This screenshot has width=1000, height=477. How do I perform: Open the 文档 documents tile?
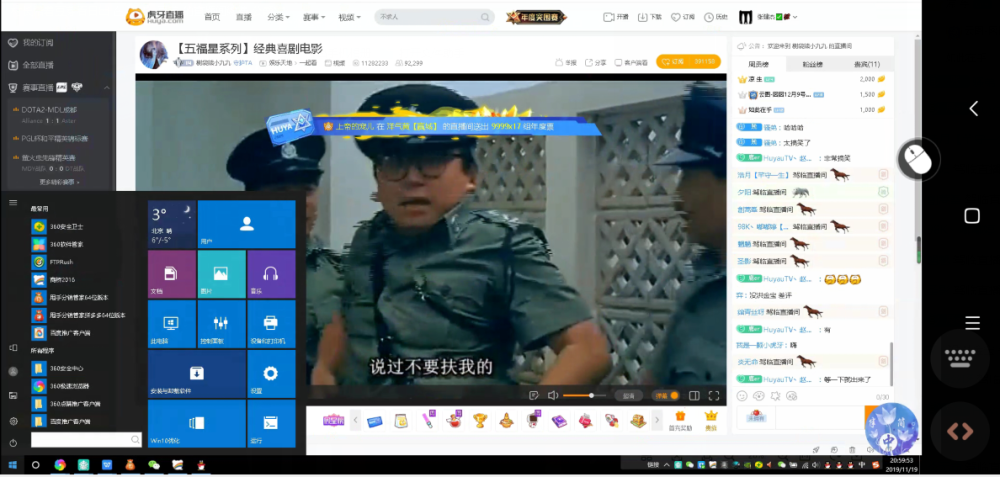pyautogui.click(x=172, y=274)
